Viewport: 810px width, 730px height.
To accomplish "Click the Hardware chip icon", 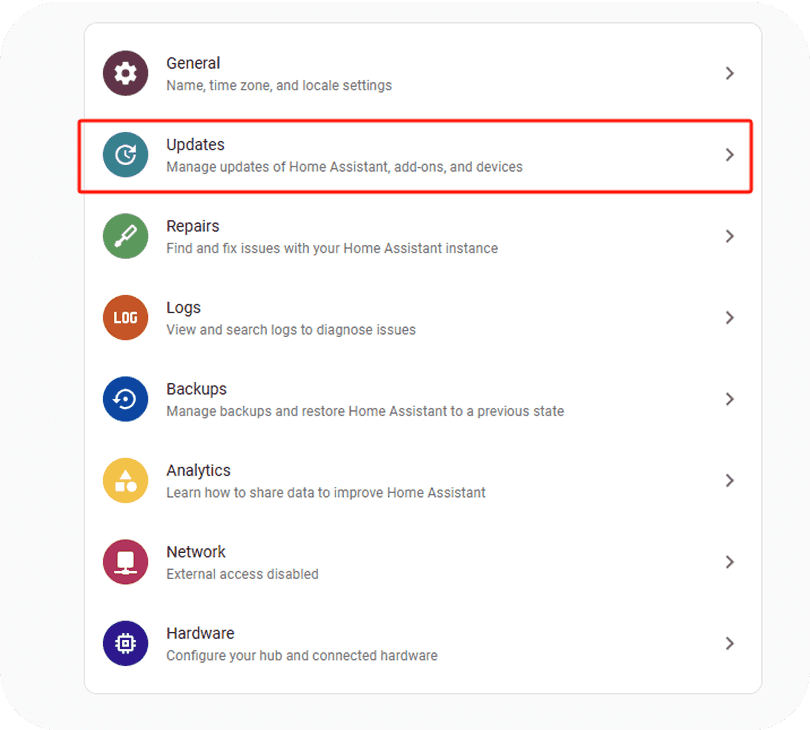I will [x=125, y=643].
